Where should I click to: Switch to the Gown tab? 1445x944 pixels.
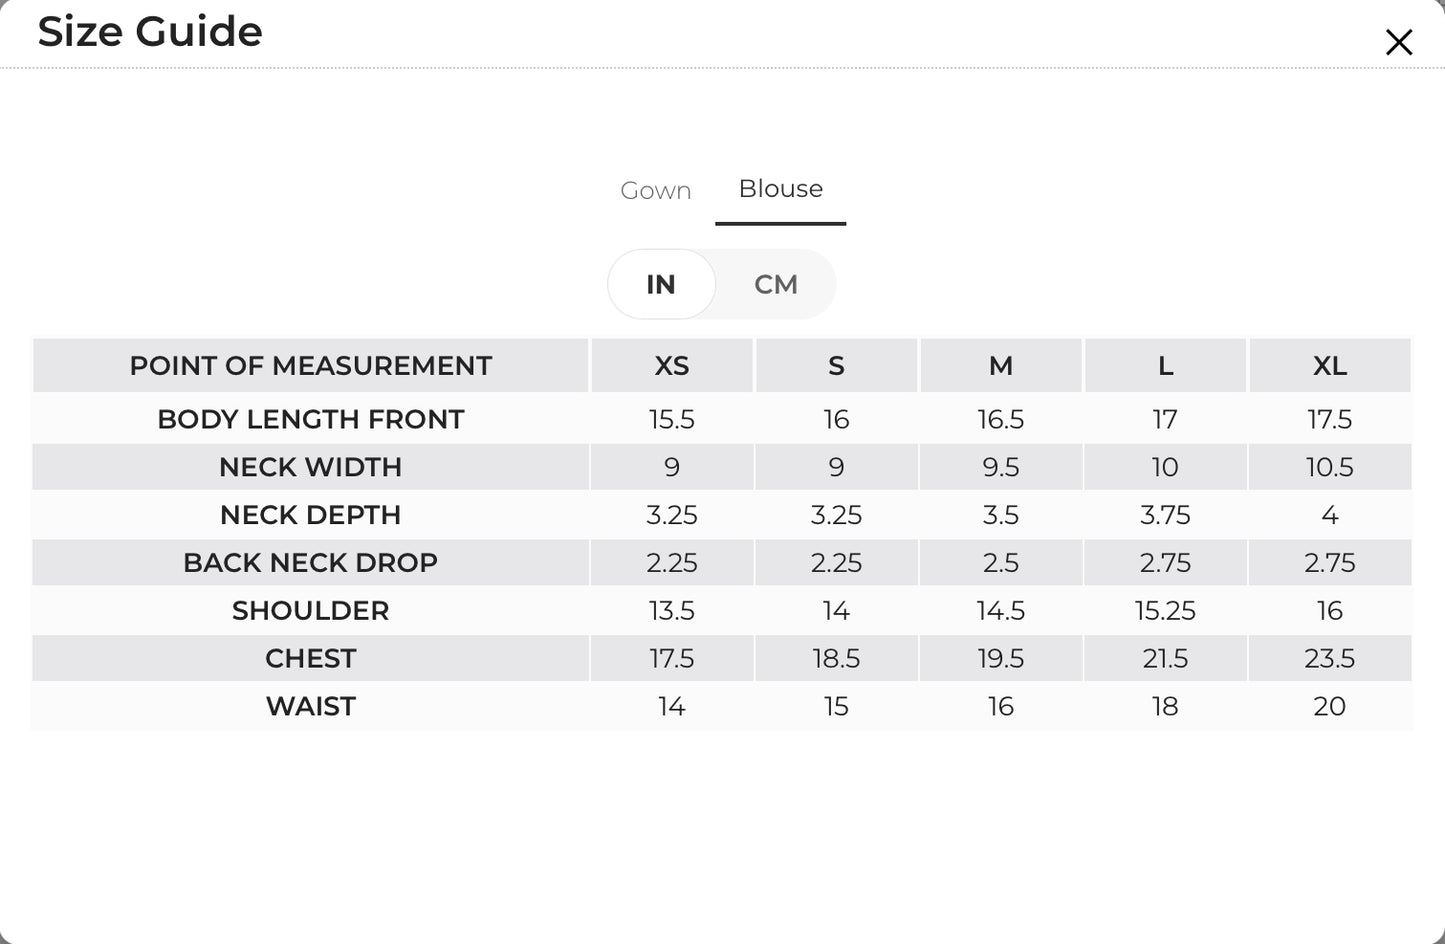[656, 190]
